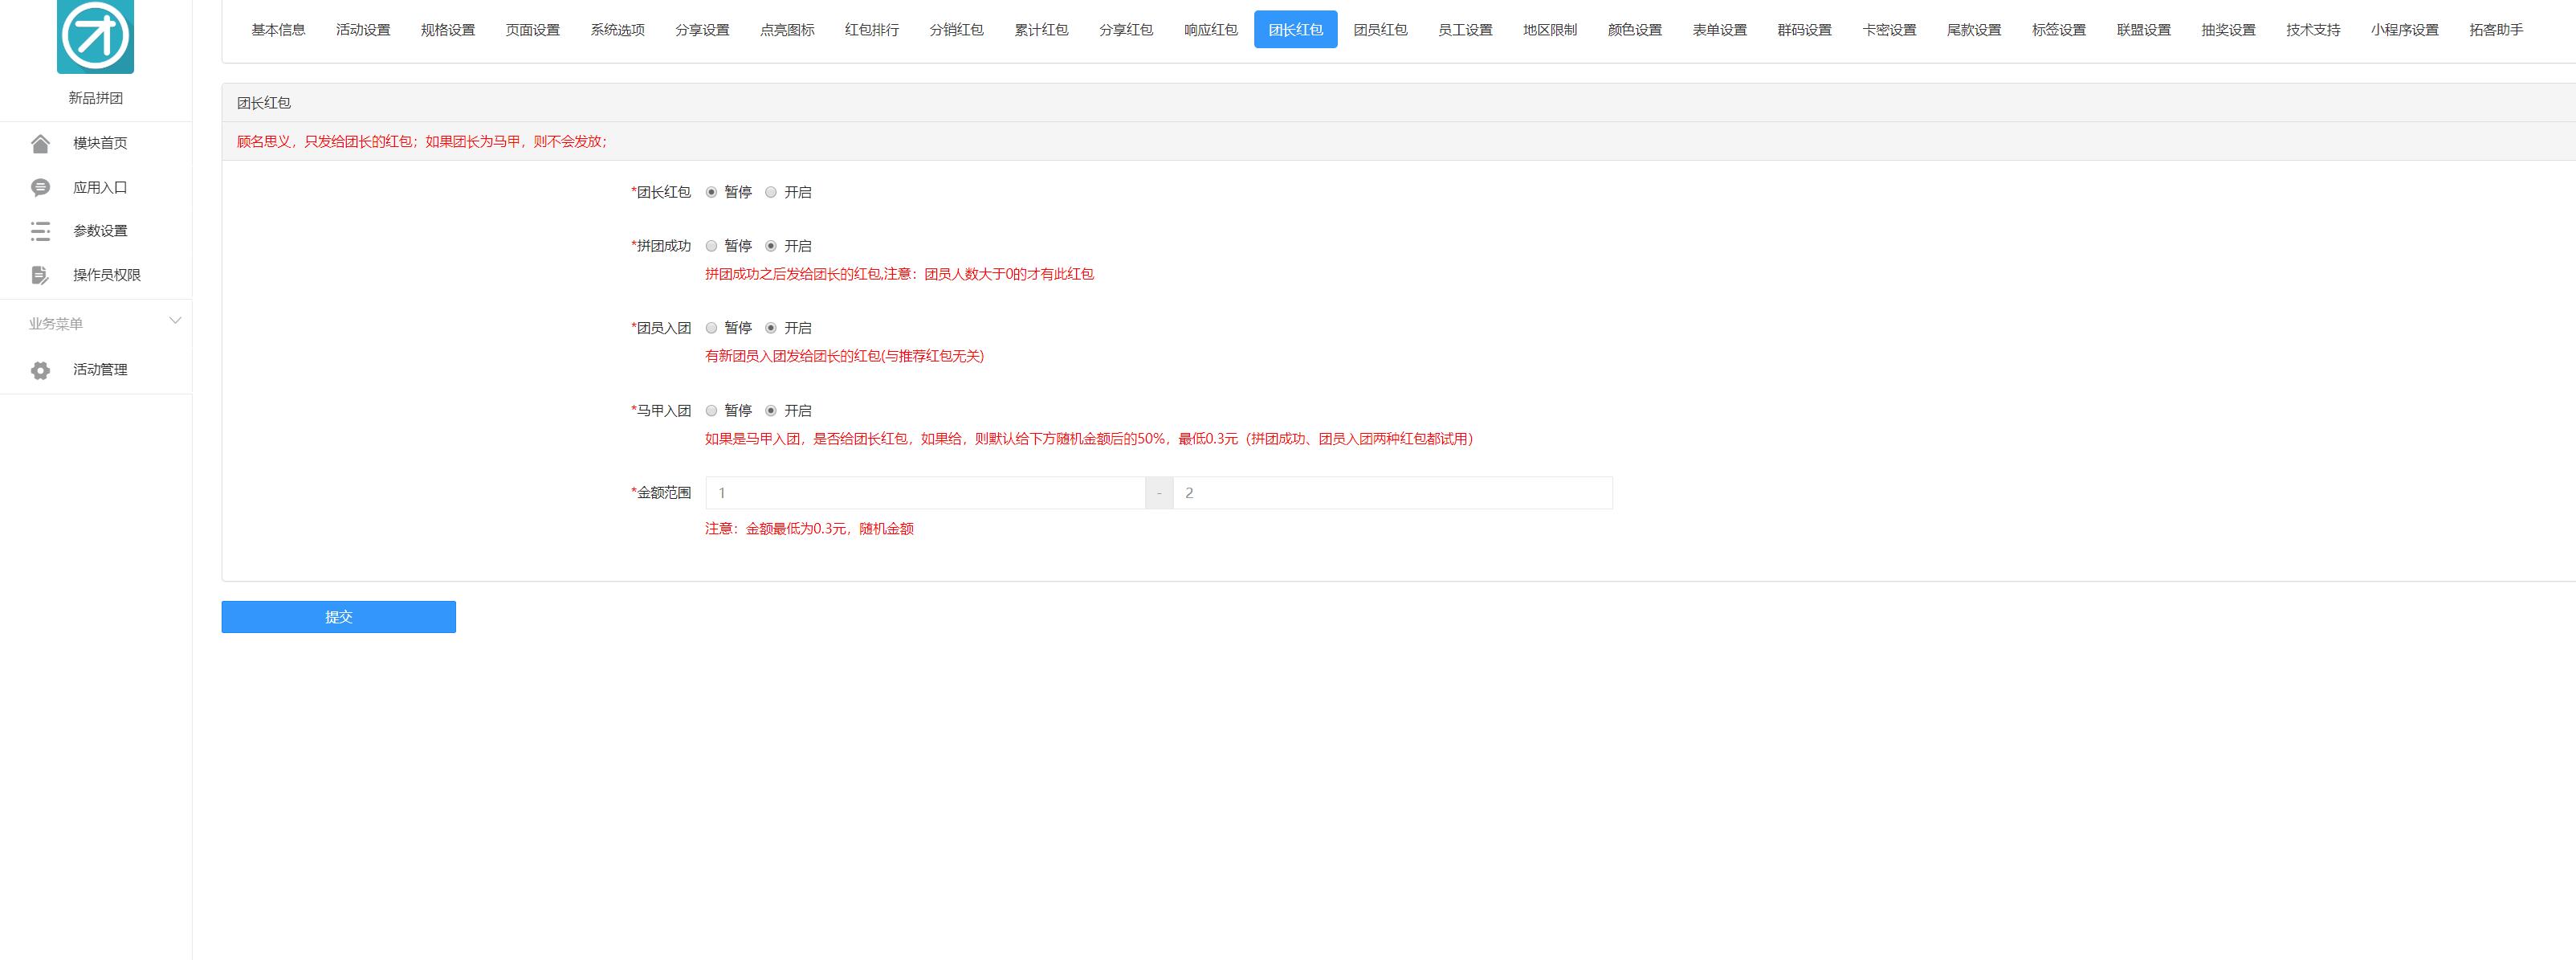Switch to the 小程序设置 tab
Image resolution: width=2576 pixels, height=960 pixels.
(x=2405, y=30)
